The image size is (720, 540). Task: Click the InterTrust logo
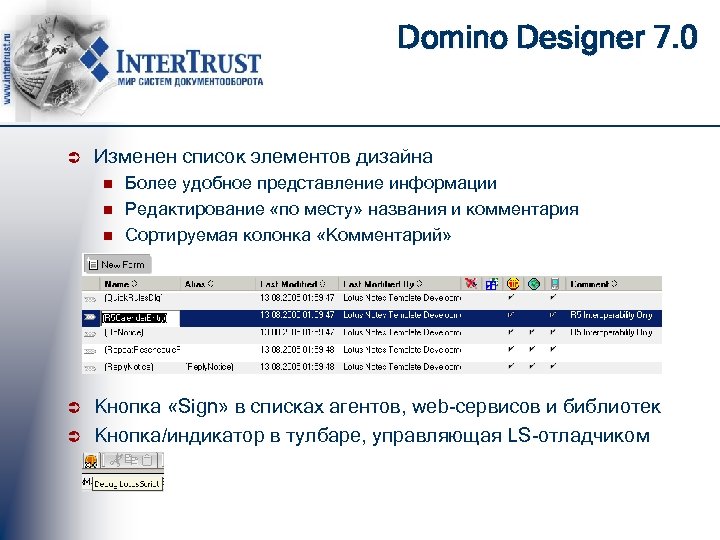[x=171, y=63]
